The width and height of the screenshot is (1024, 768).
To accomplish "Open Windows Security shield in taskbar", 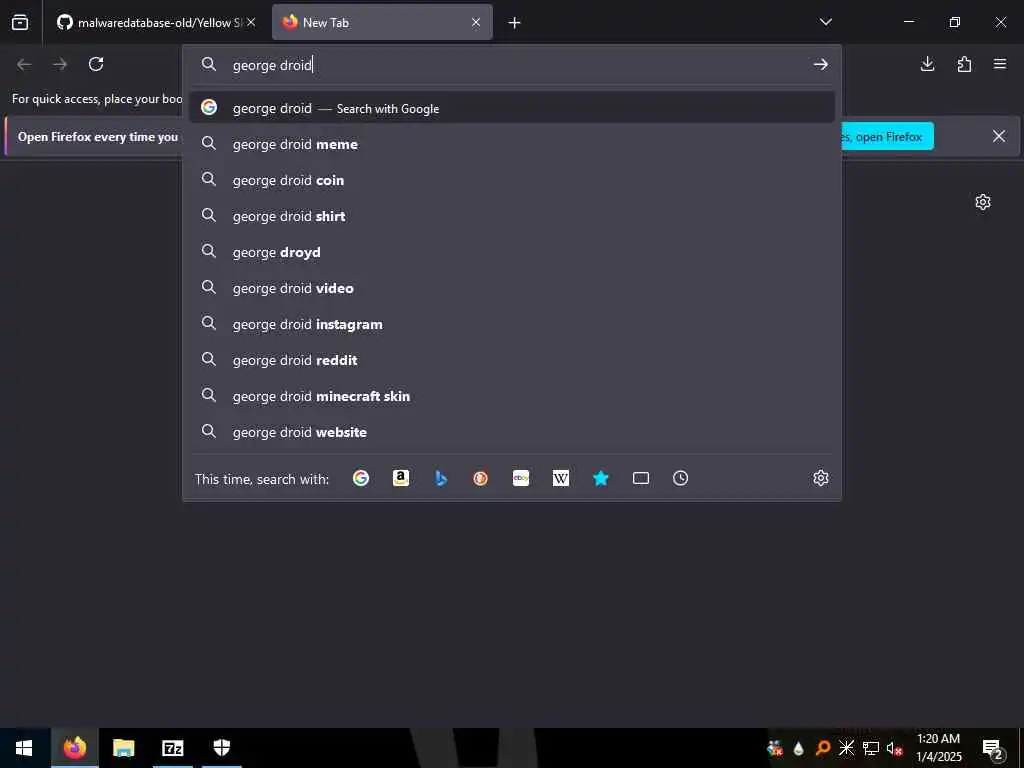I will [x=222, y=748].
